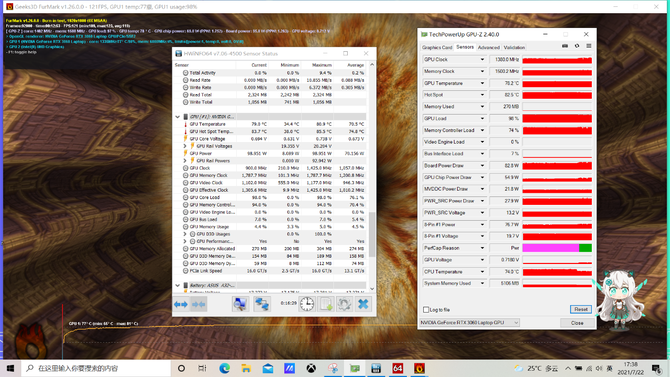
Task: Switch to FurMark taskbar icon
Action: 419,368
